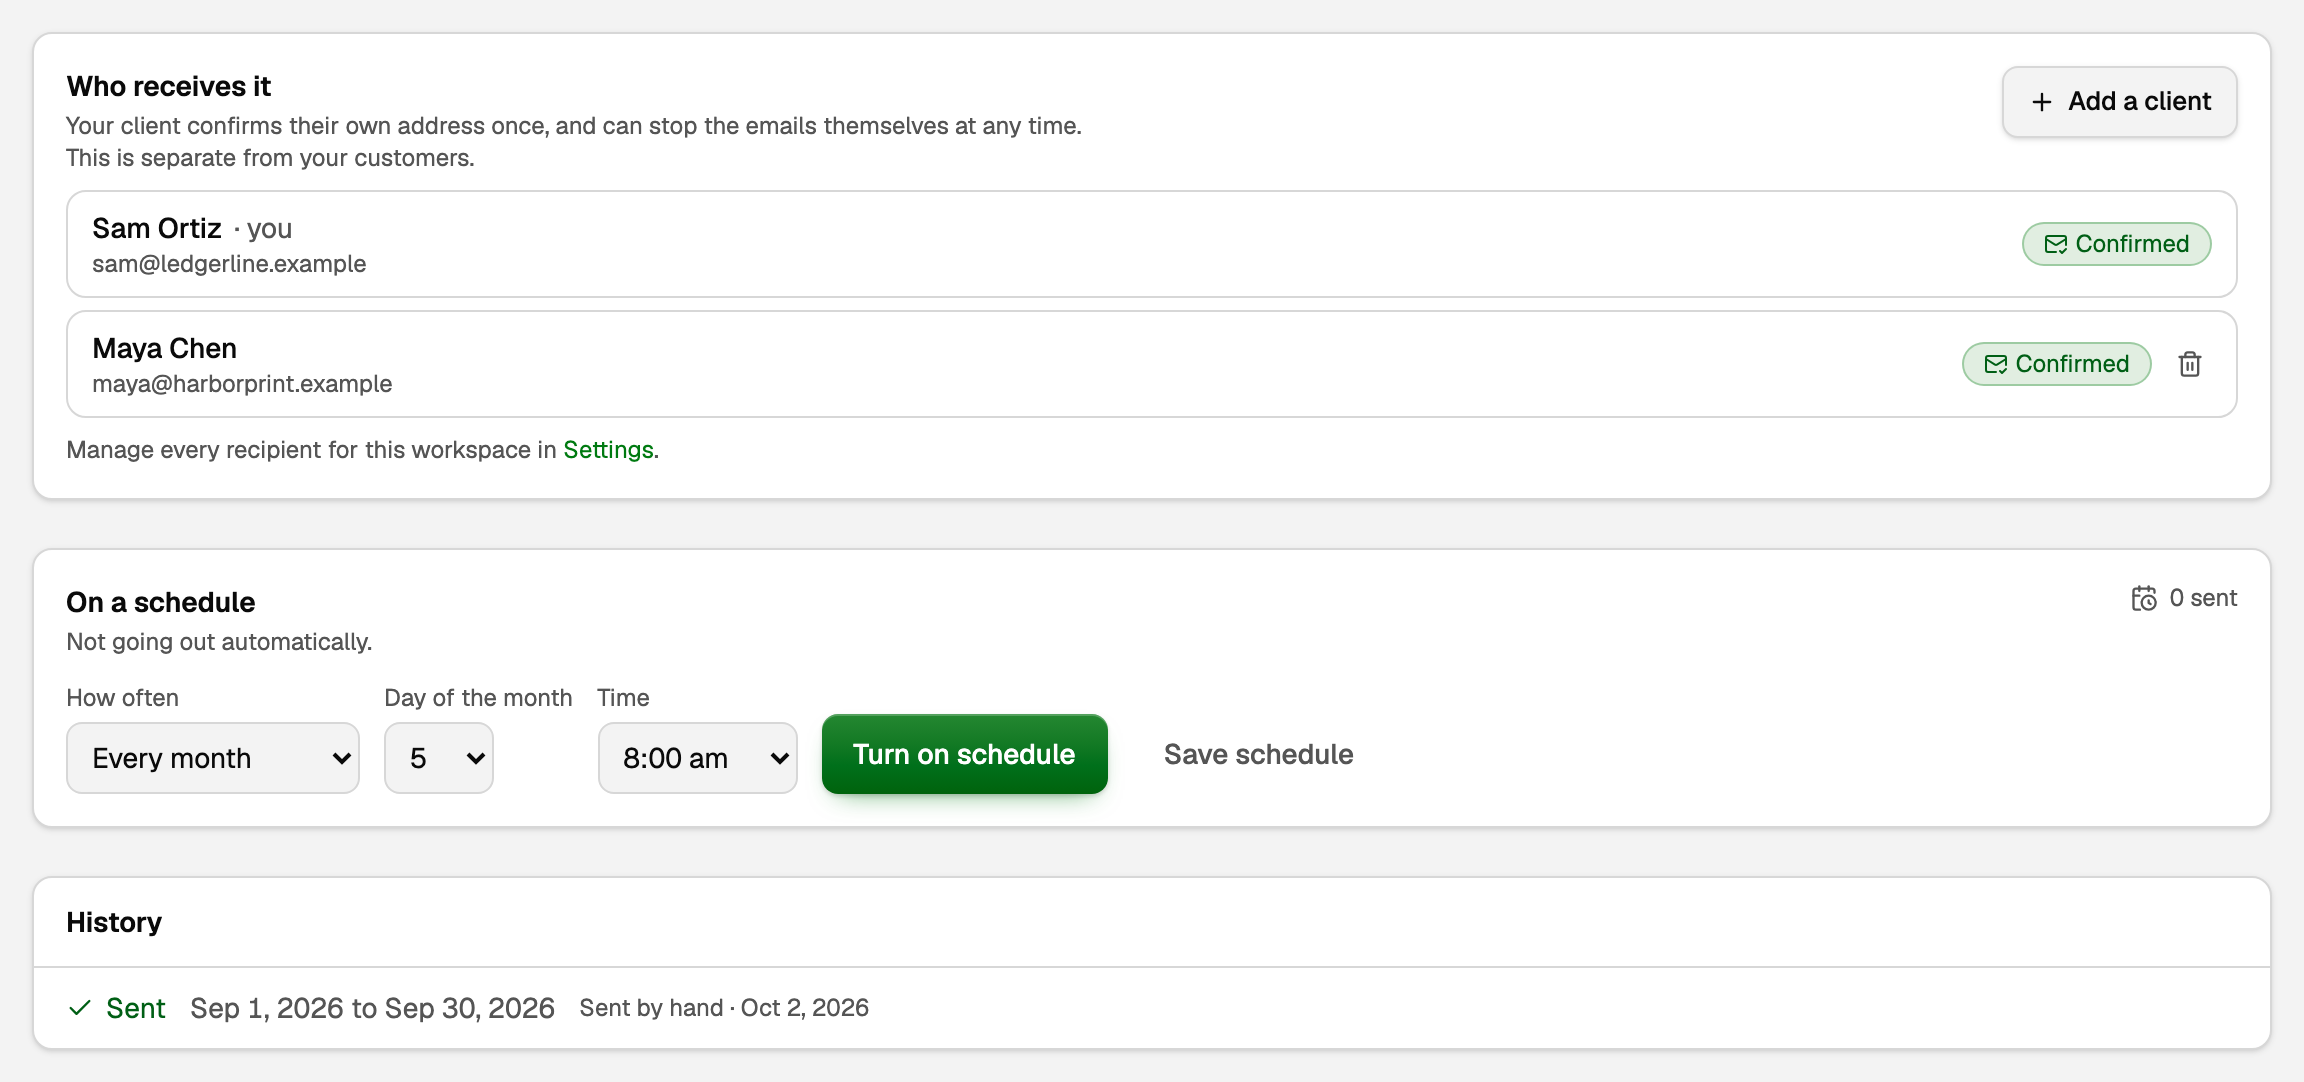Open the Sent history entry for September 2026
The width and height of the screenshot is (2304, 1082).
coord(1152,1008)
